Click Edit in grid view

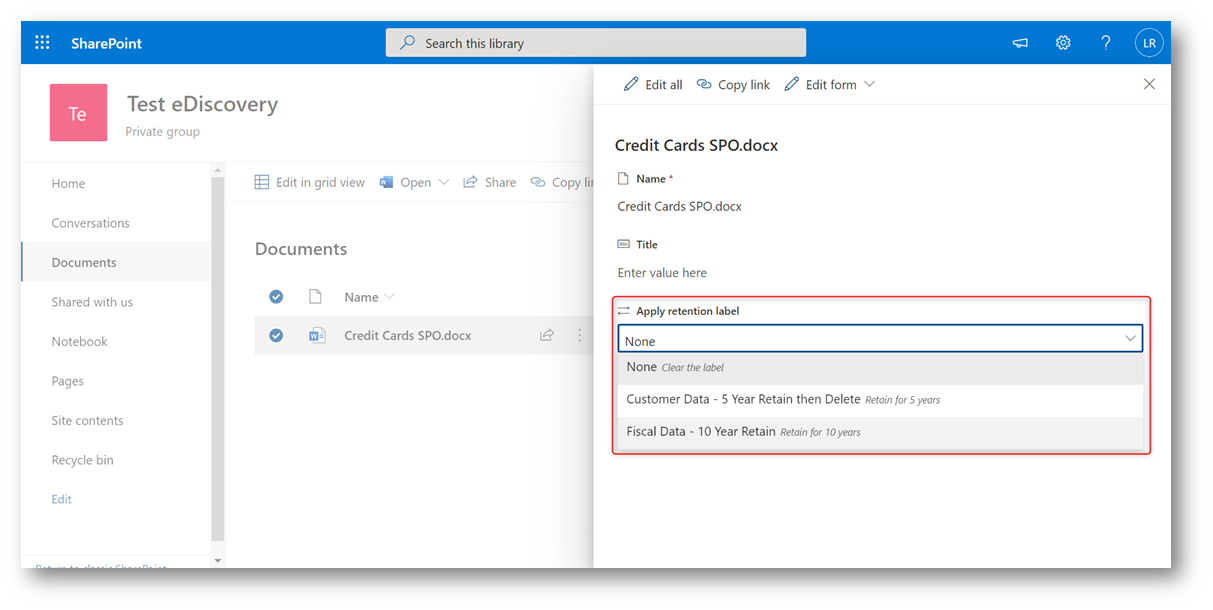tap(310, 183)
